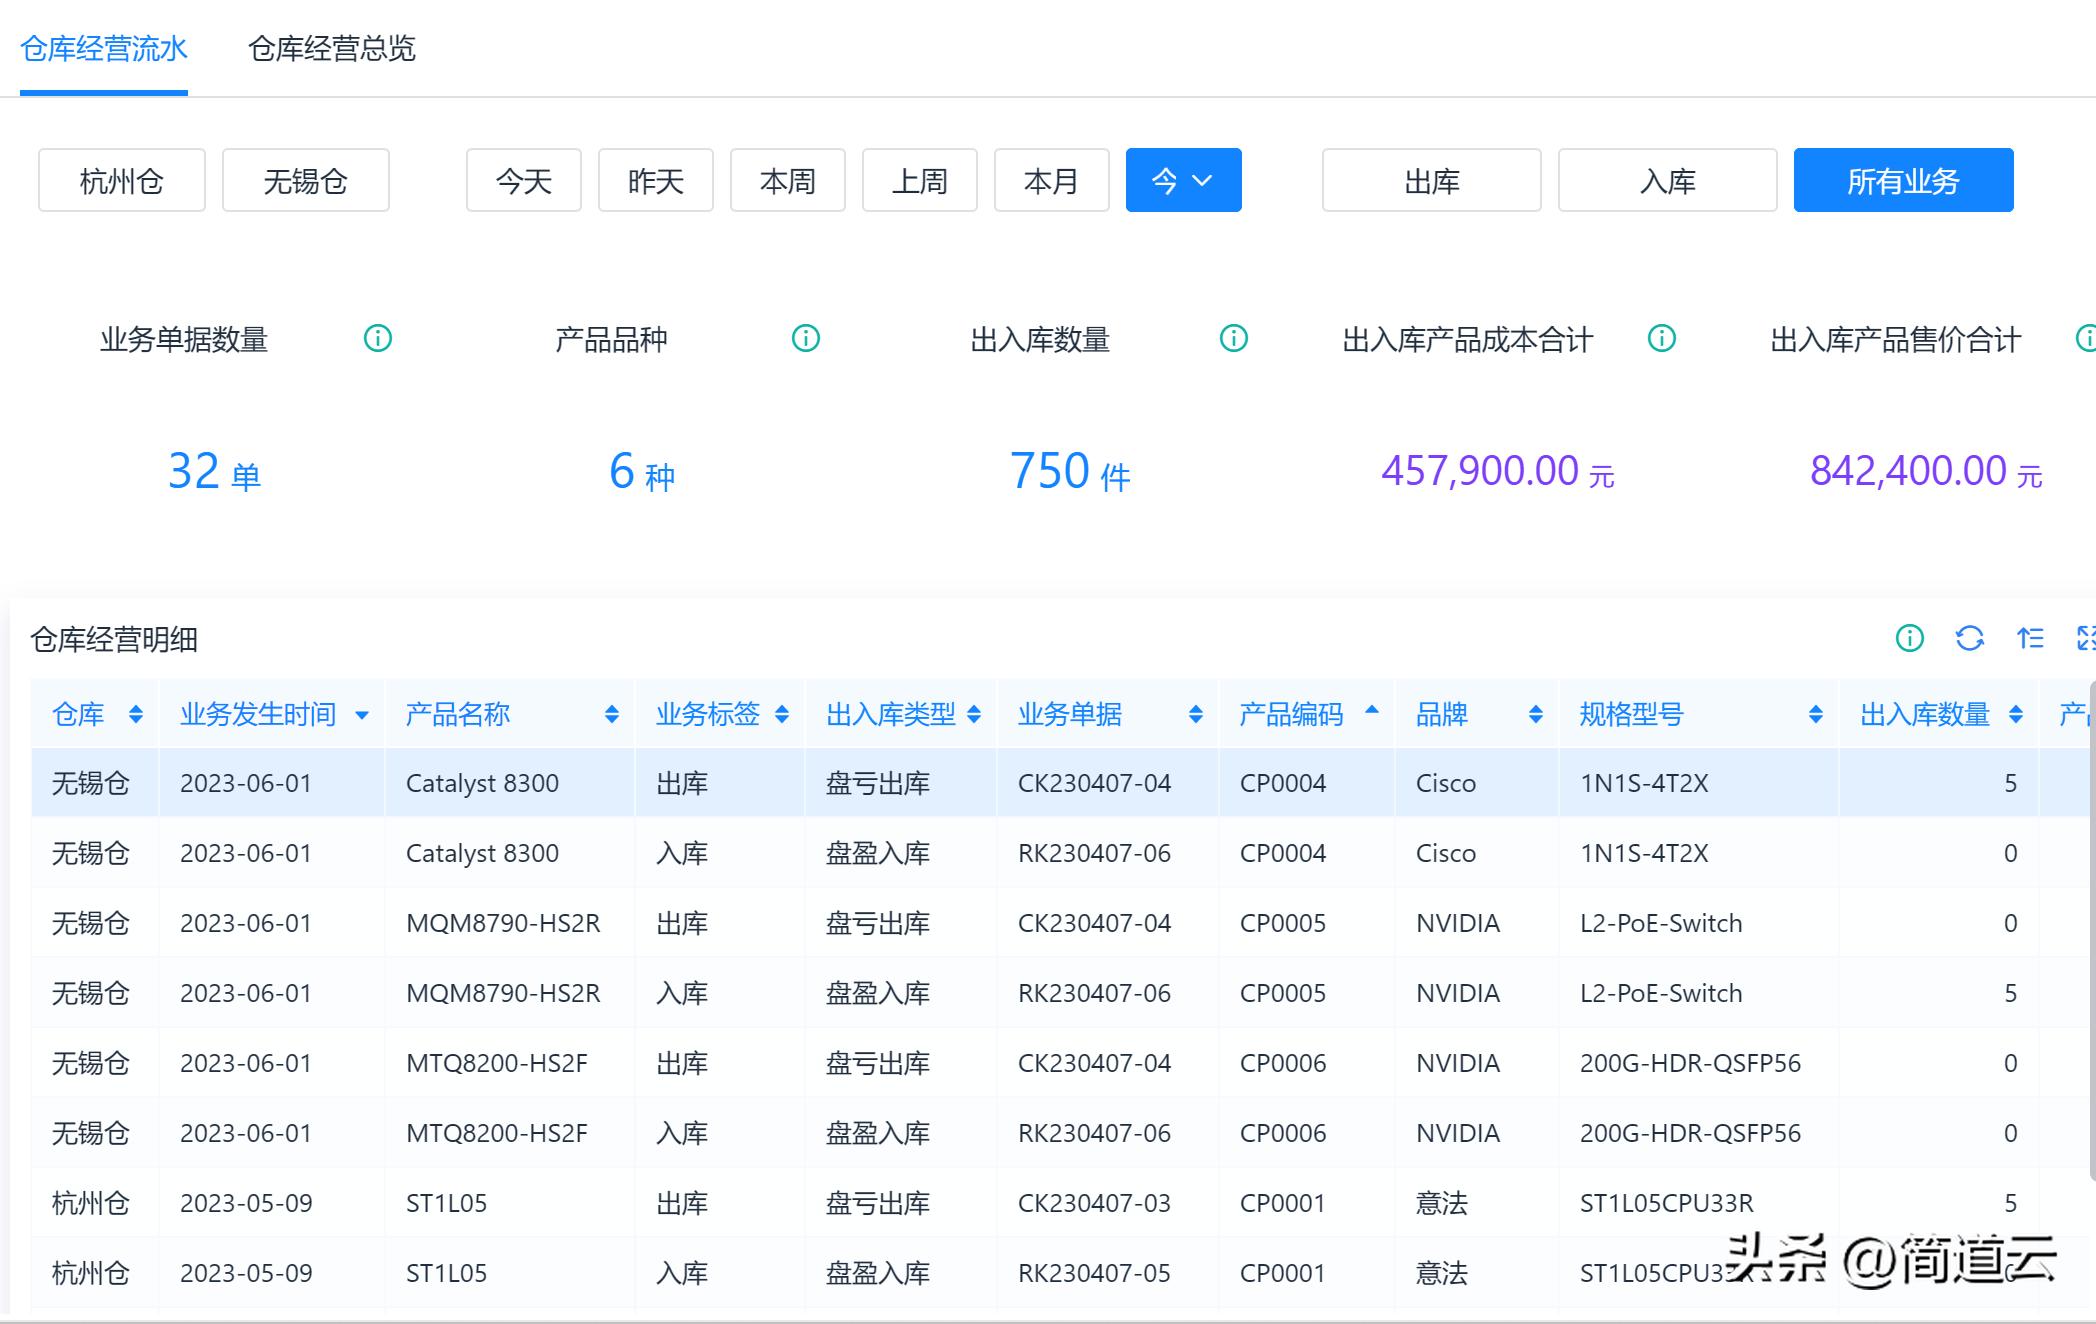Click the info icon next to 产品品种

[805, 338]
